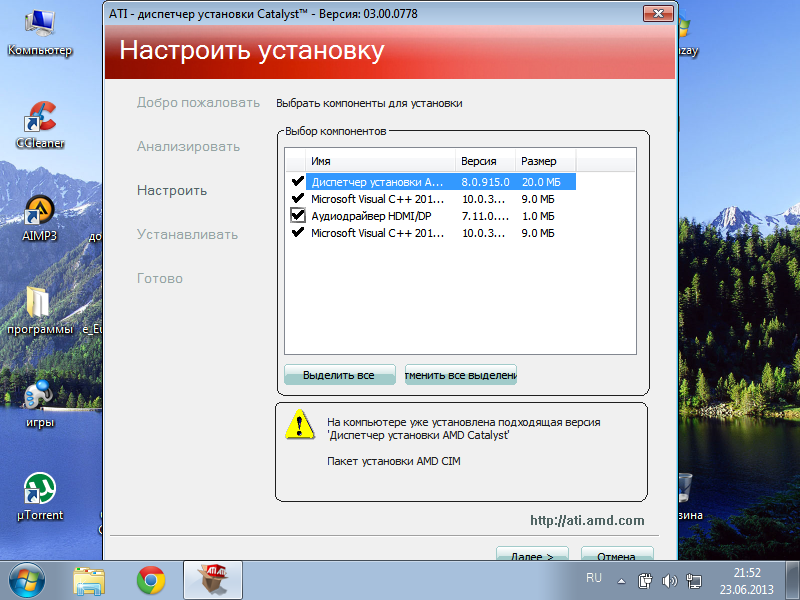The image size is (800, 600).
Task: Toggle last Microsoft Visual C++ 201… checkmark
Action: click(x=297, y=232)
